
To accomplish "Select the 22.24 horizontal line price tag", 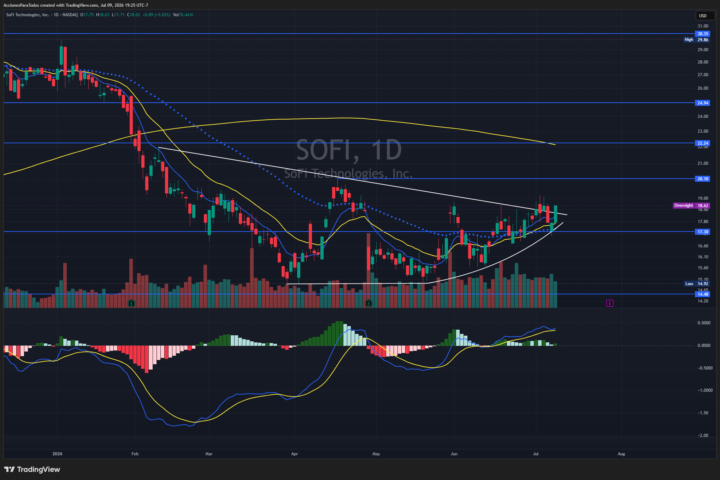I will 703,143.
